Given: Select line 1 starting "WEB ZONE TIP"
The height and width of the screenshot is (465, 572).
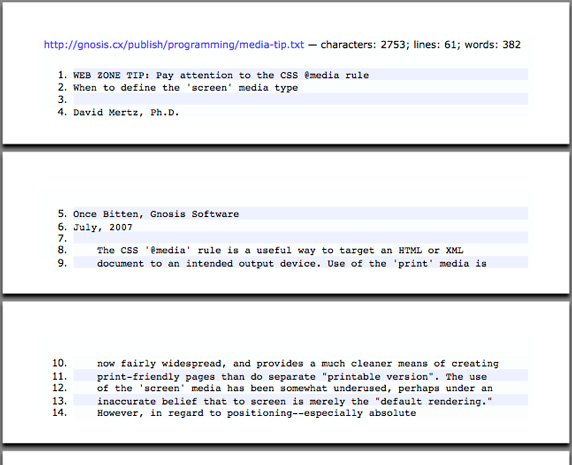Looking at the screenshot, I should [x=300, y=74].
